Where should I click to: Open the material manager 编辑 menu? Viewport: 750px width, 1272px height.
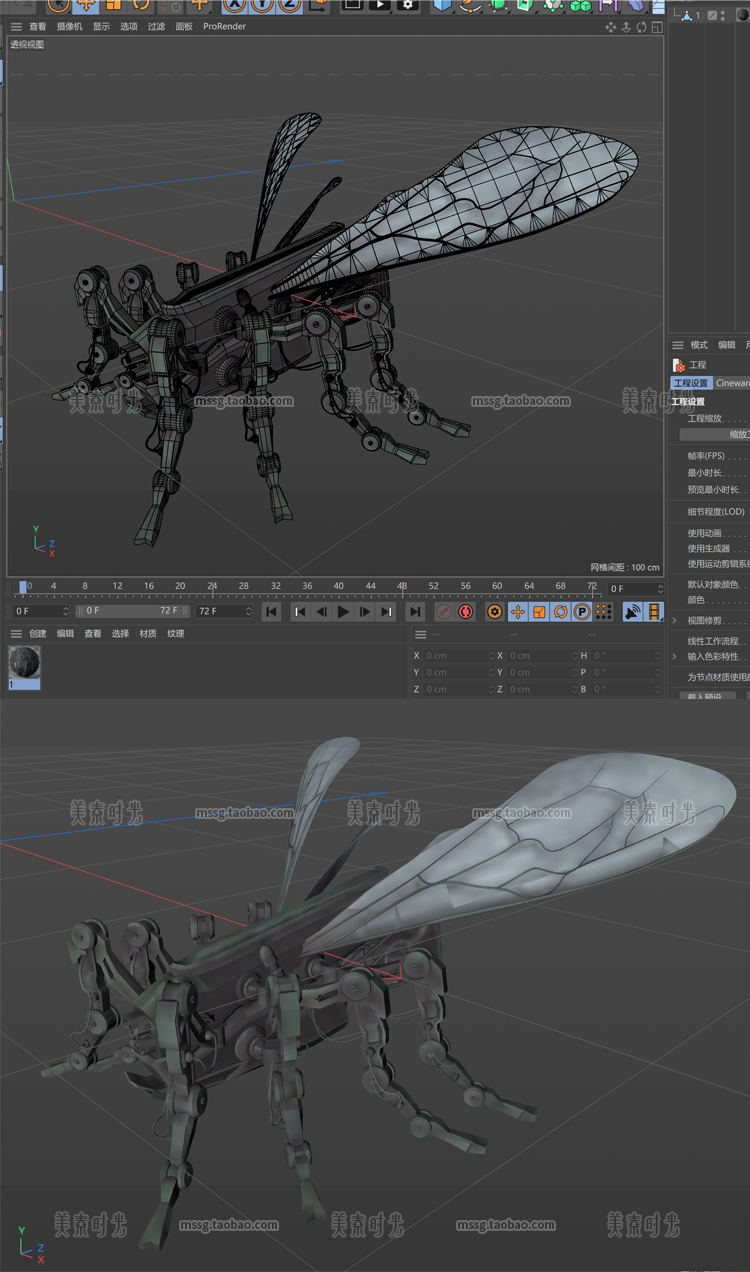coord(65,634)
